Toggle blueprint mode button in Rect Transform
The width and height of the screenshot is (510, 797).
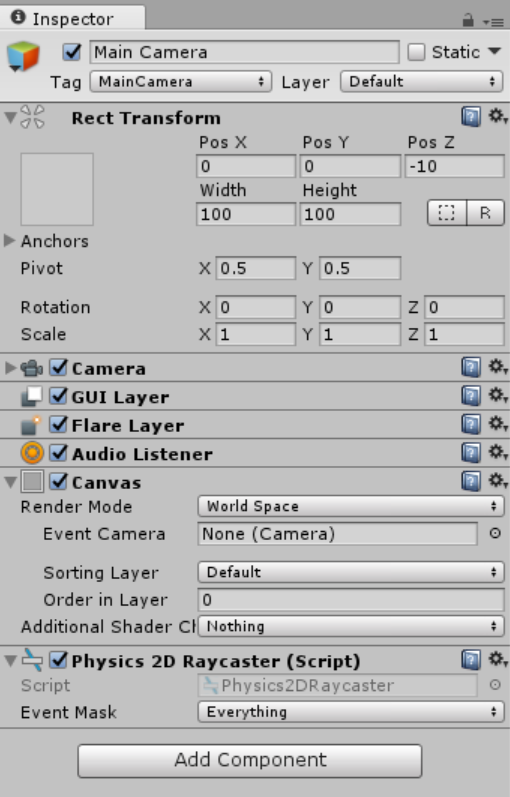(x=446, y=212)
